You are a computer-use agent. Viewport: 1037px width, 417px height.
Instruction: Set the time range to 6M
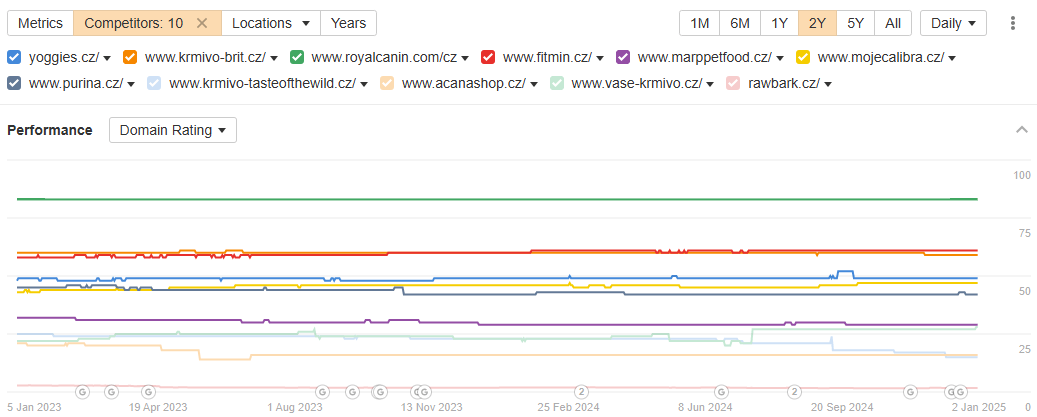[740, 23]
